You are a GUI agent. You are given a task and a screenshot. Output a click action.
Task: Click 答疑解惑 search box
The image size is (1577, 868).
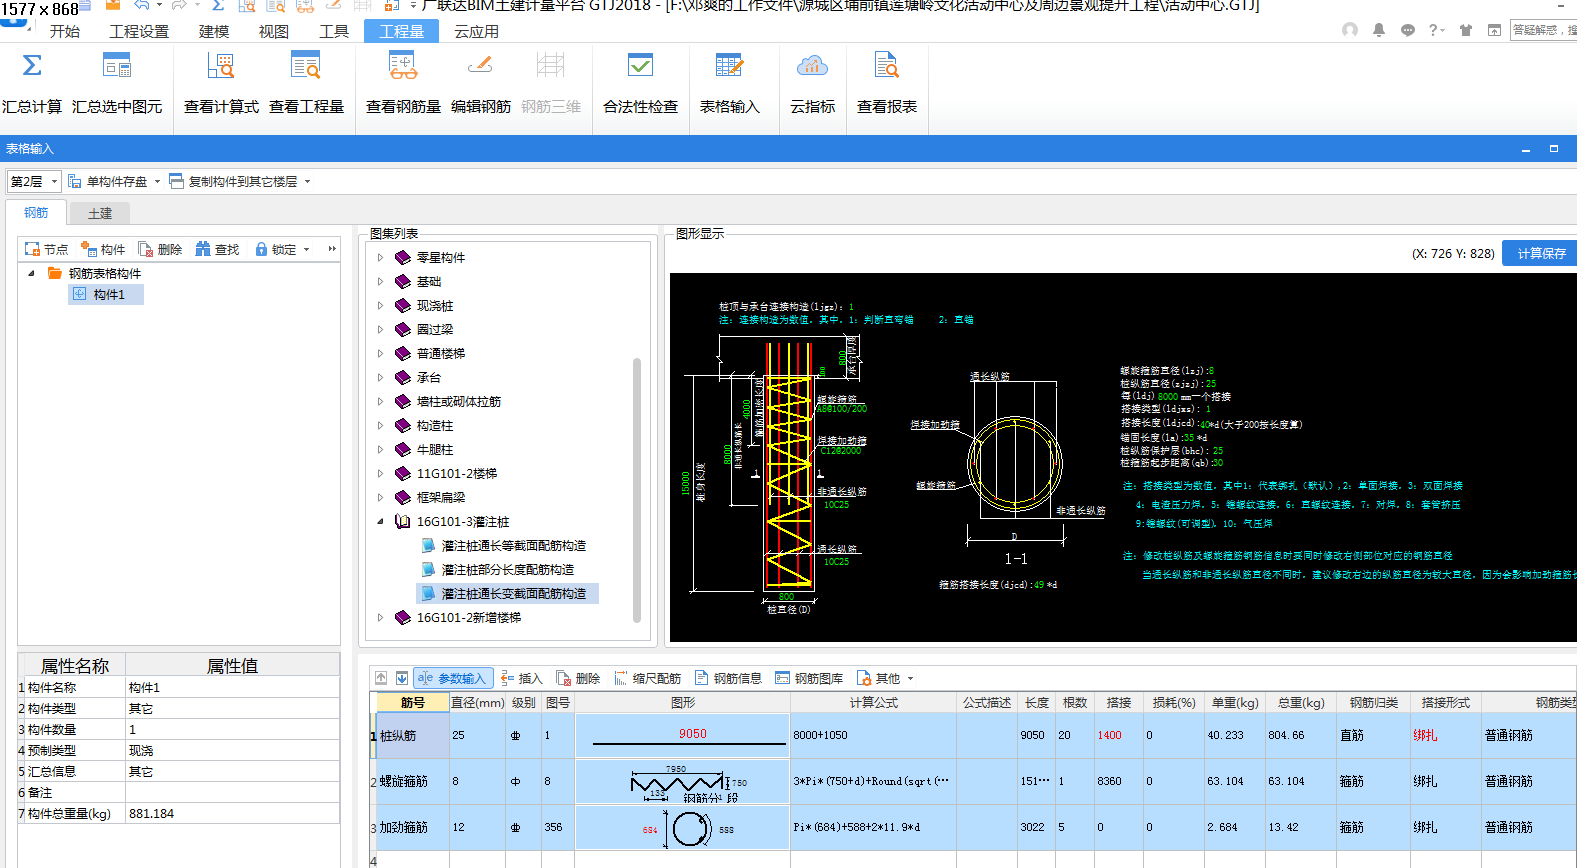[x=1542, y=30]
